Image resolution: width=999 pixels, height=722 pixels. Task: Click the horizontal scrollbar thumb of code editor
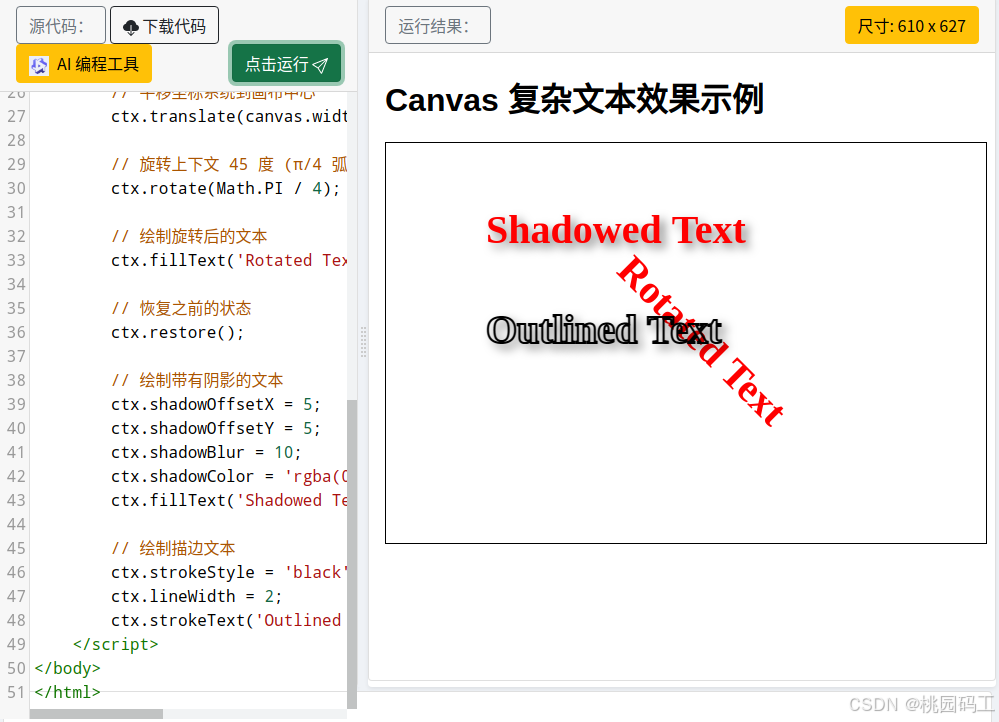pyautogui.click(x=96, y=714)
